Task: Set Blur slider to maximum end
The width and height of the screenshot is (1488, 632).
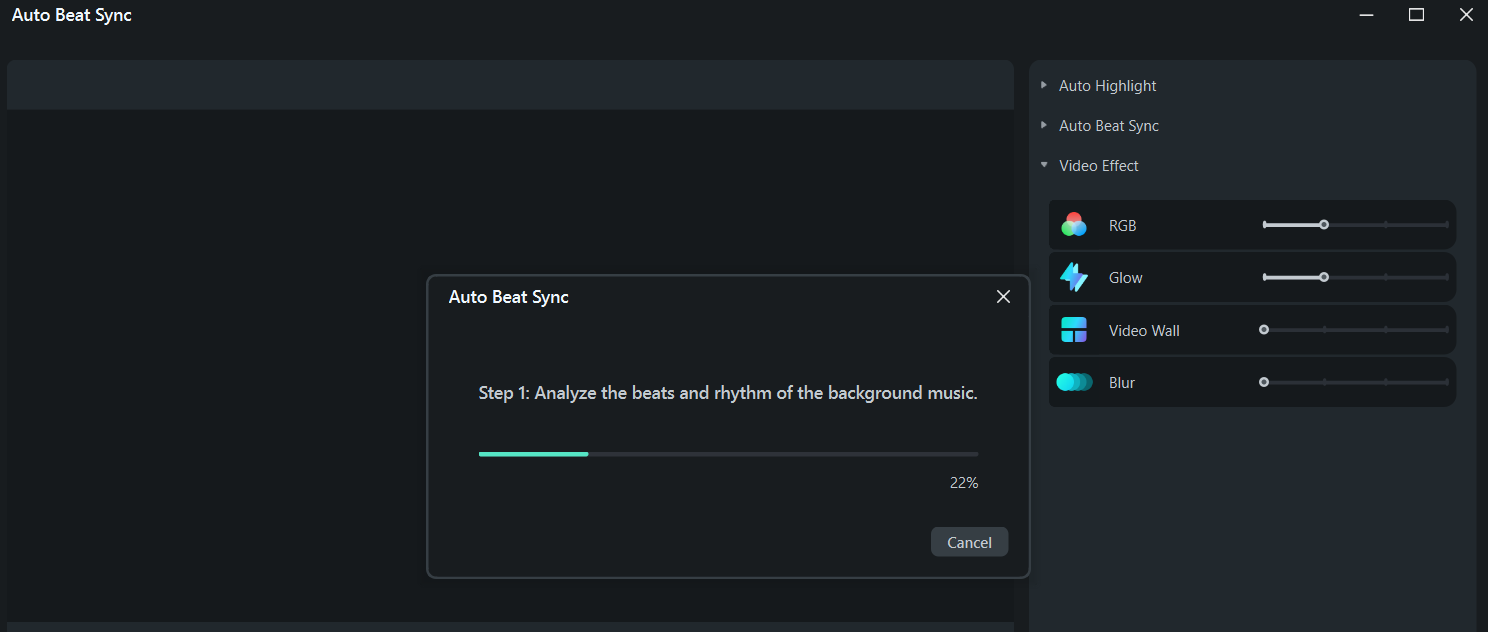Action: click(x=1447, y=382)
